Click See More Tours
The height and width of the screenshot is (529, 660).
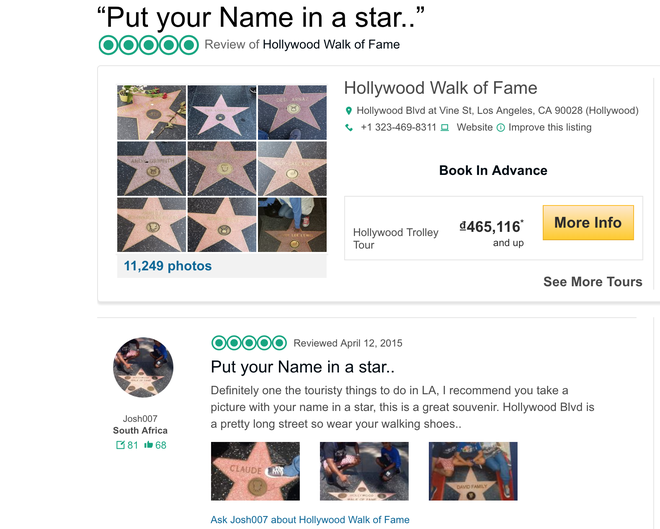592,282
